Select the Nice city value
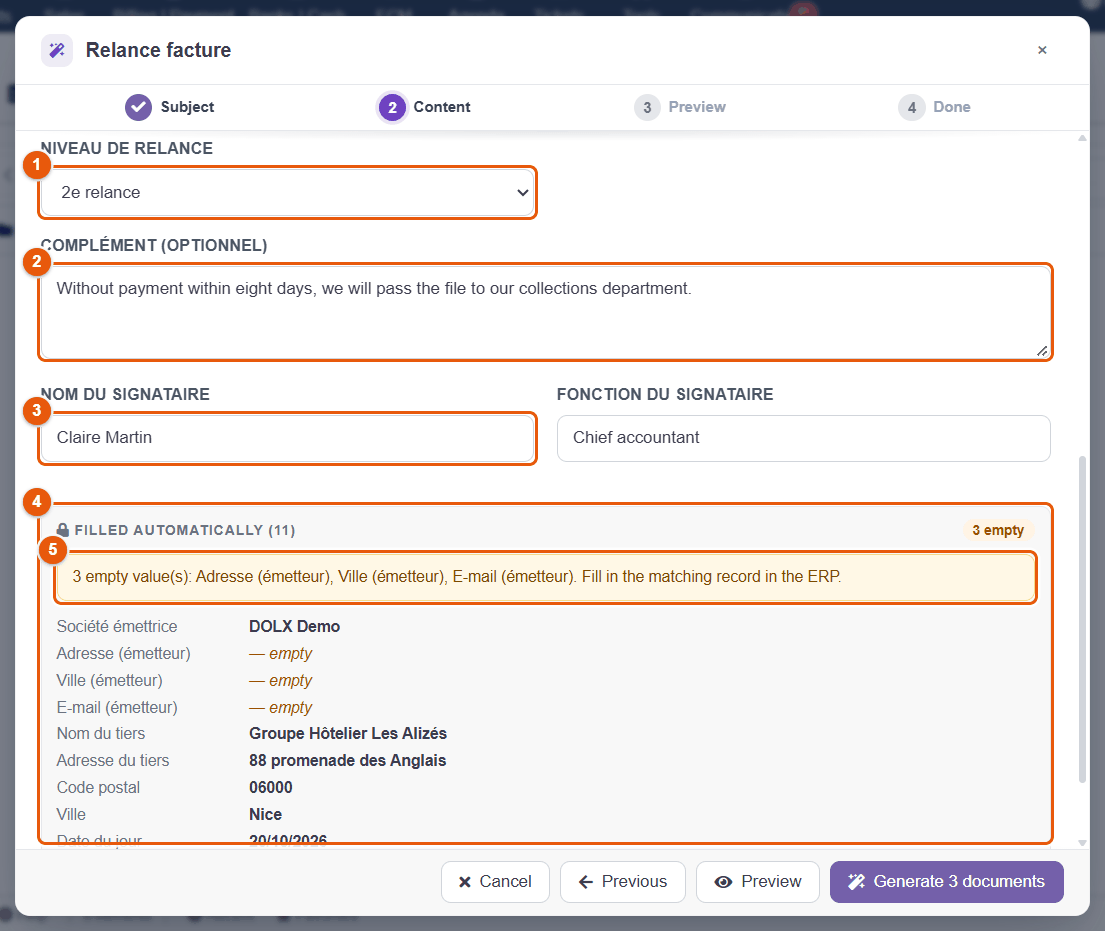This screenshot has height=931, width=1105. [x=266, y=814]
